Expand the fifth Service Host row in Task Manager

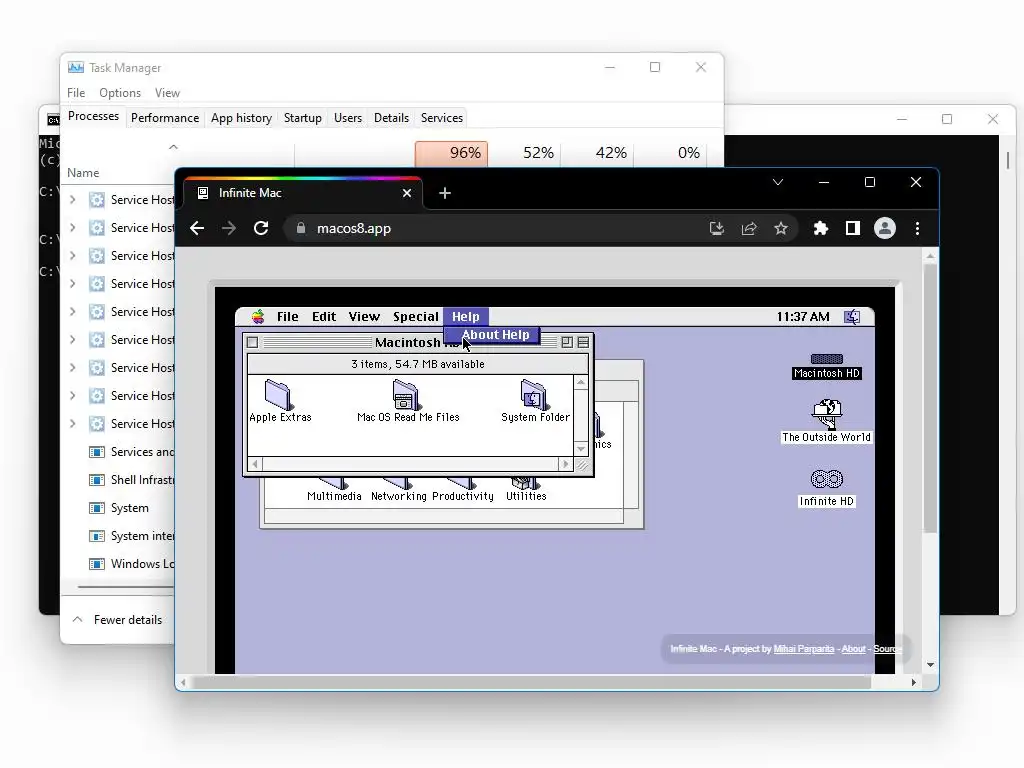pyautogui.click(x=72, y=312)
